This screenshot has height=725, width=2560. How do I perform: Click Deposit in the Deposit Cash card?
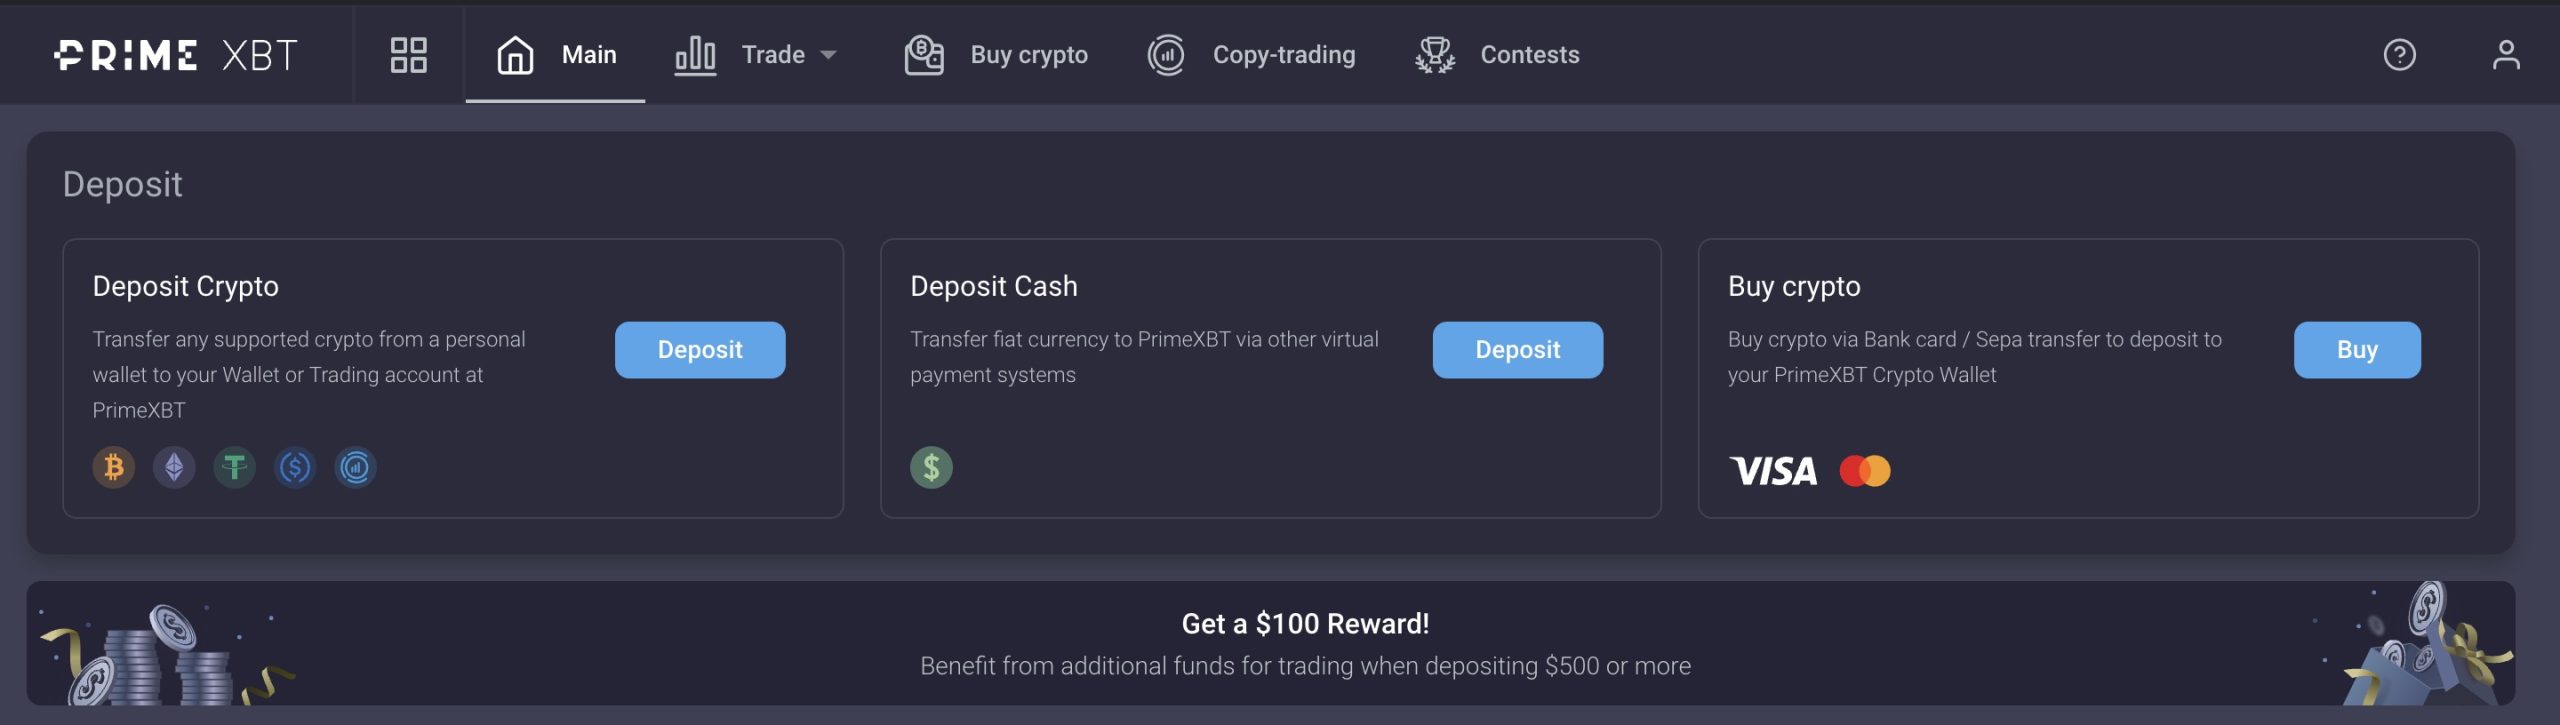tap(1517, 350)
